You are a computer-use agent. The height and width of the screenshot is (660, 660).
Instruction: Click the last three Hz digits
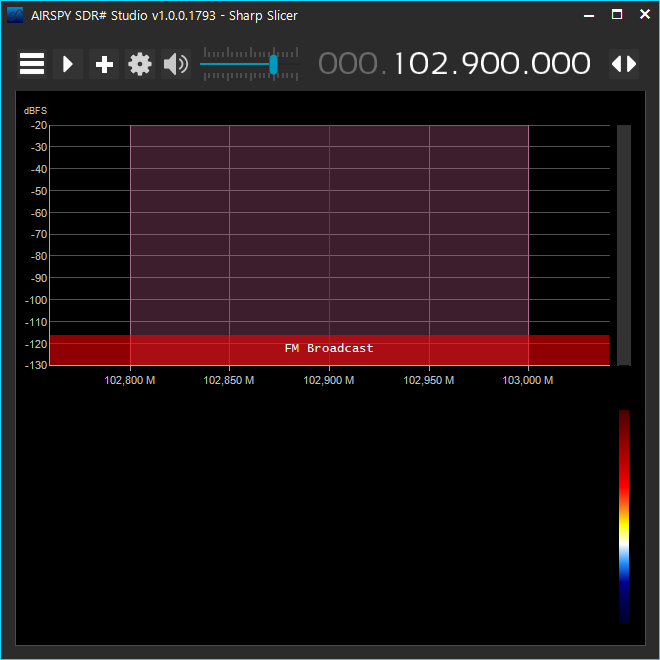(x=561, y=64)
